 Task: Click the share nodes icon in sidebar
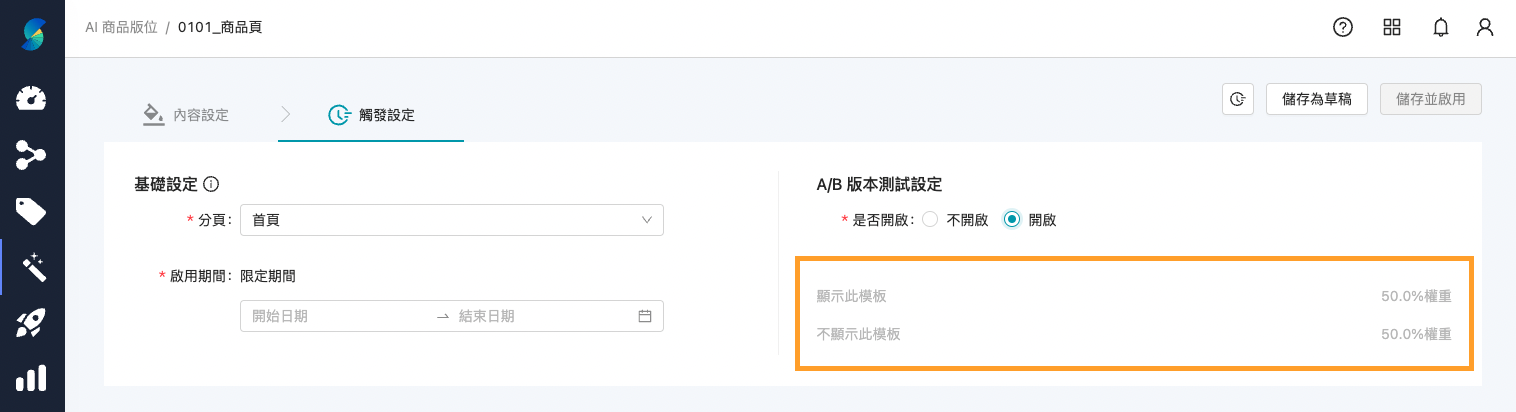click(32, 154)
